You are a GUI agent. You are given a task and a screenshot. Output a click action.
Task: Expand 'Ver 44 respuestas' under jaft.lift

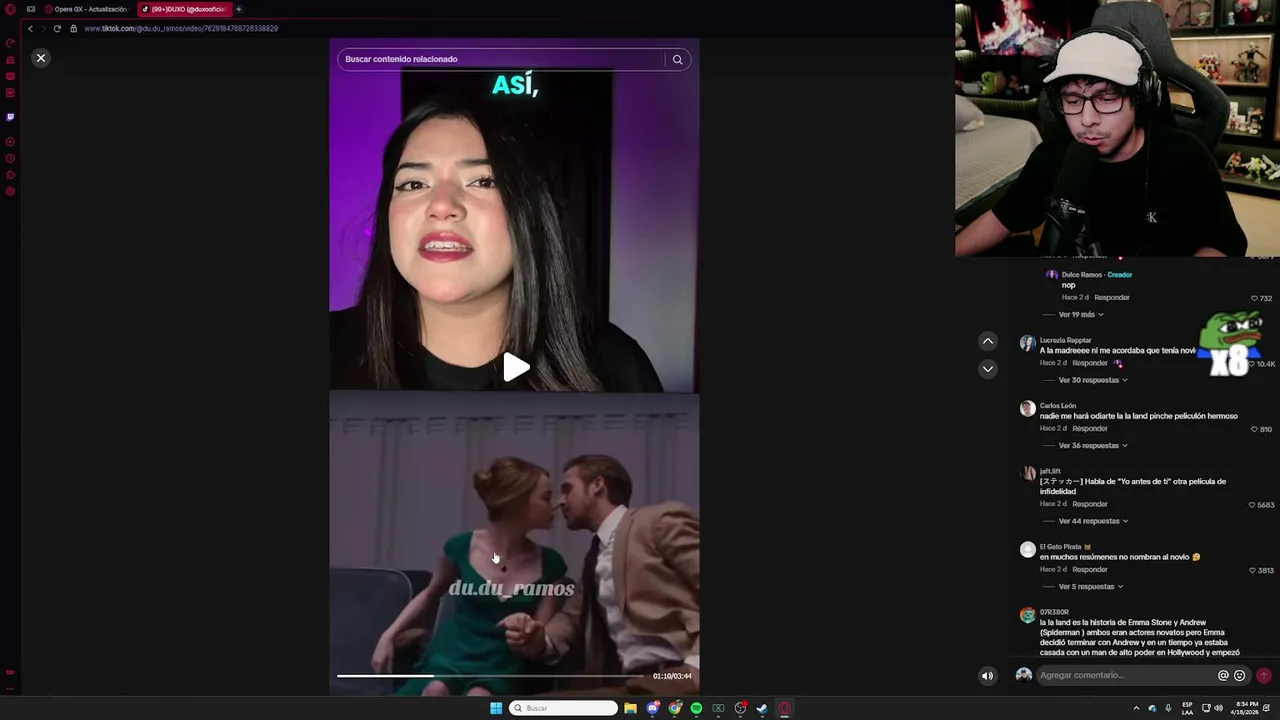[x=1093, y=521]
